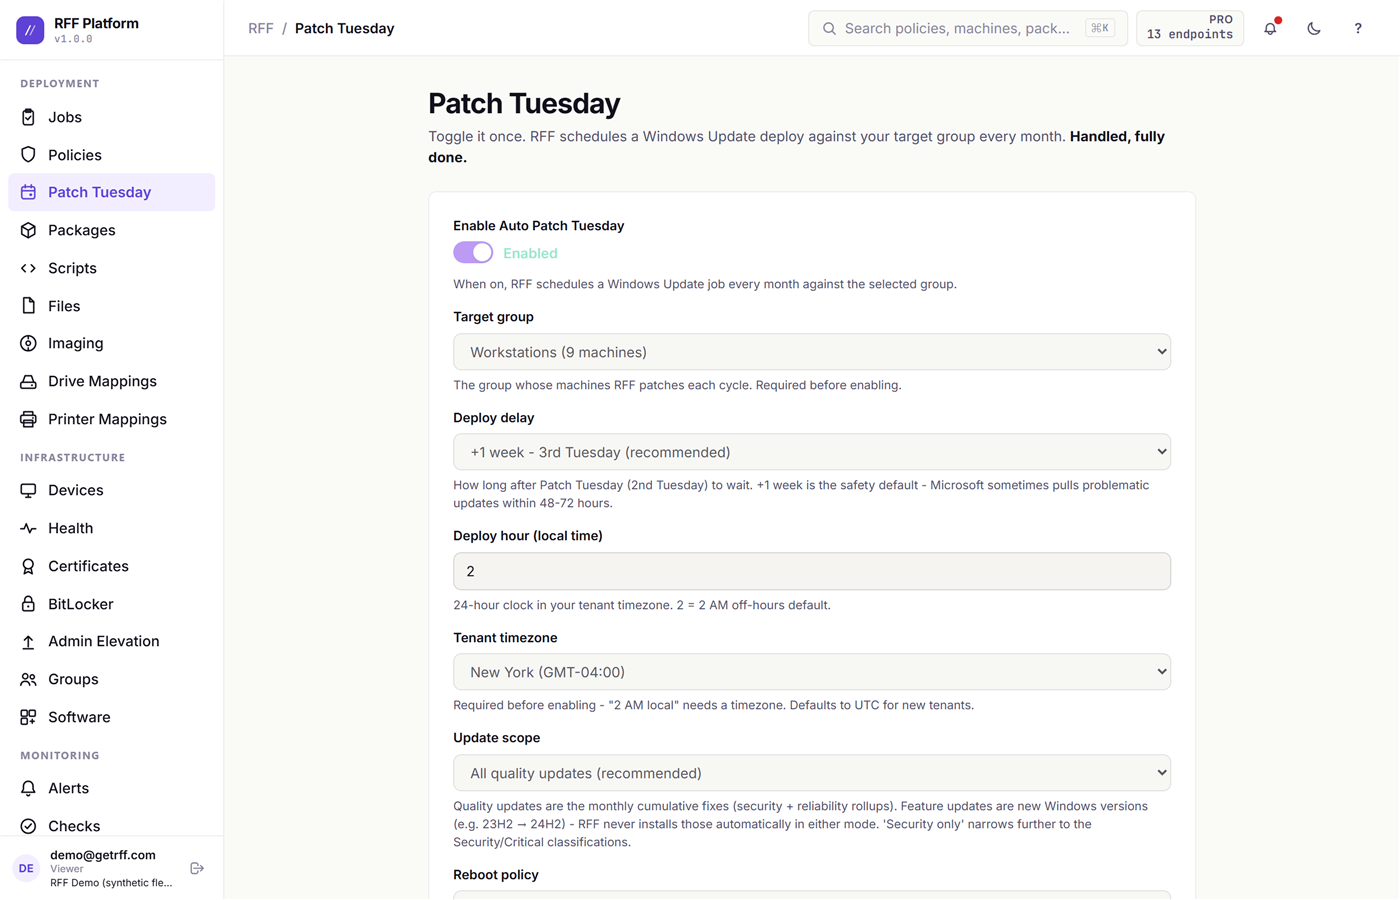This screenshot has height=900, width=1400.
Task: Click the Files document icon
Action: point(28,306)
